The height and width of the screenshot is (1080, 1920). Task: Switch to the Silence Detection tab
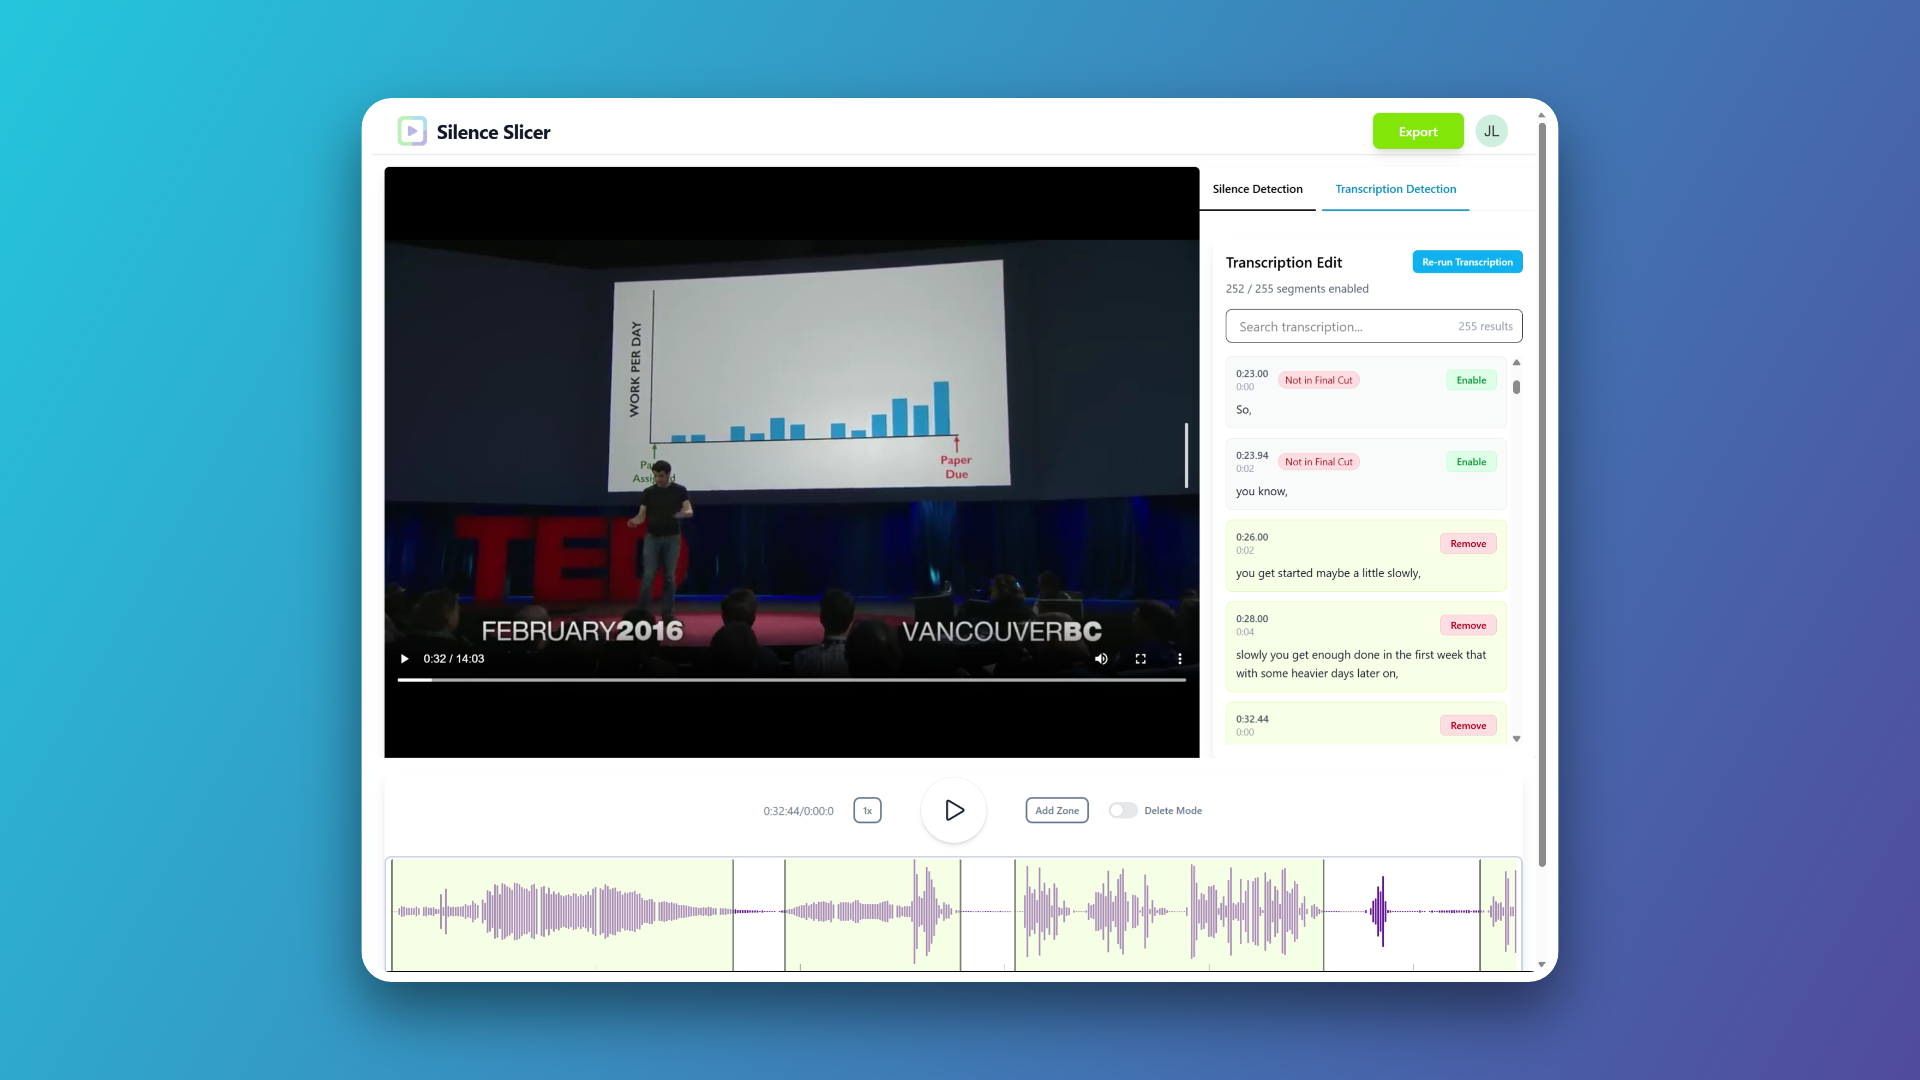coord(1257,189)
